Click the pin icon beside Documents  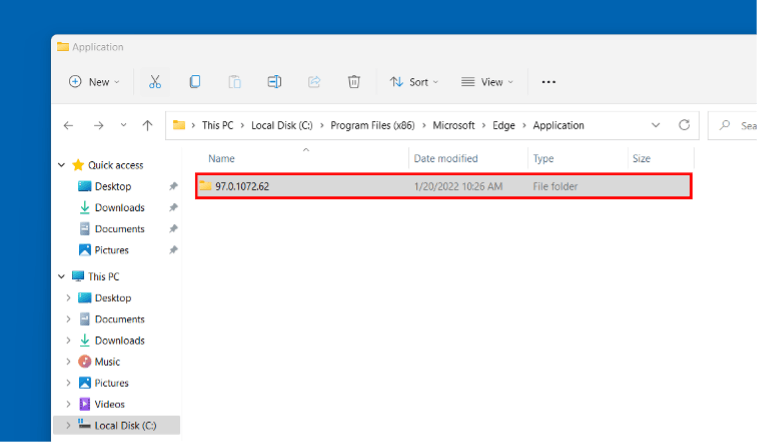pyautogui.click(x=173, y=229)
